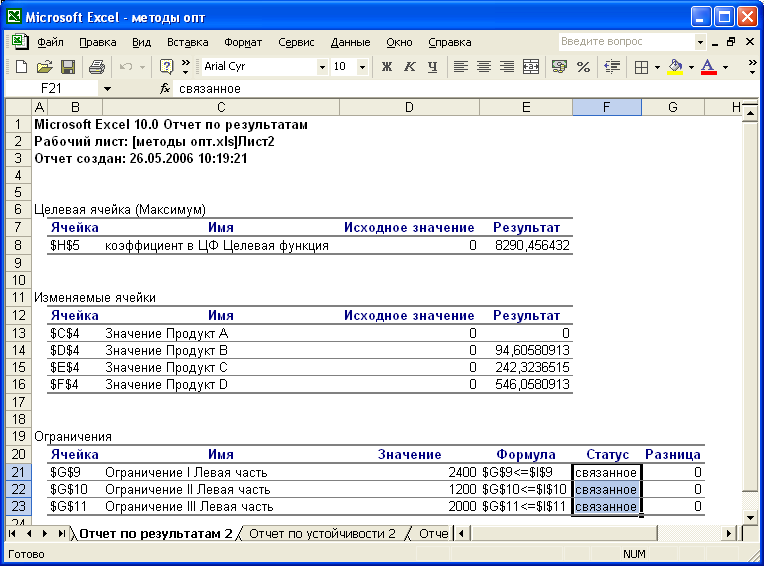Select the cell with 8290,456432 result
The height and width of the screenshot is (566, 764).
click(x=526, y=245)
